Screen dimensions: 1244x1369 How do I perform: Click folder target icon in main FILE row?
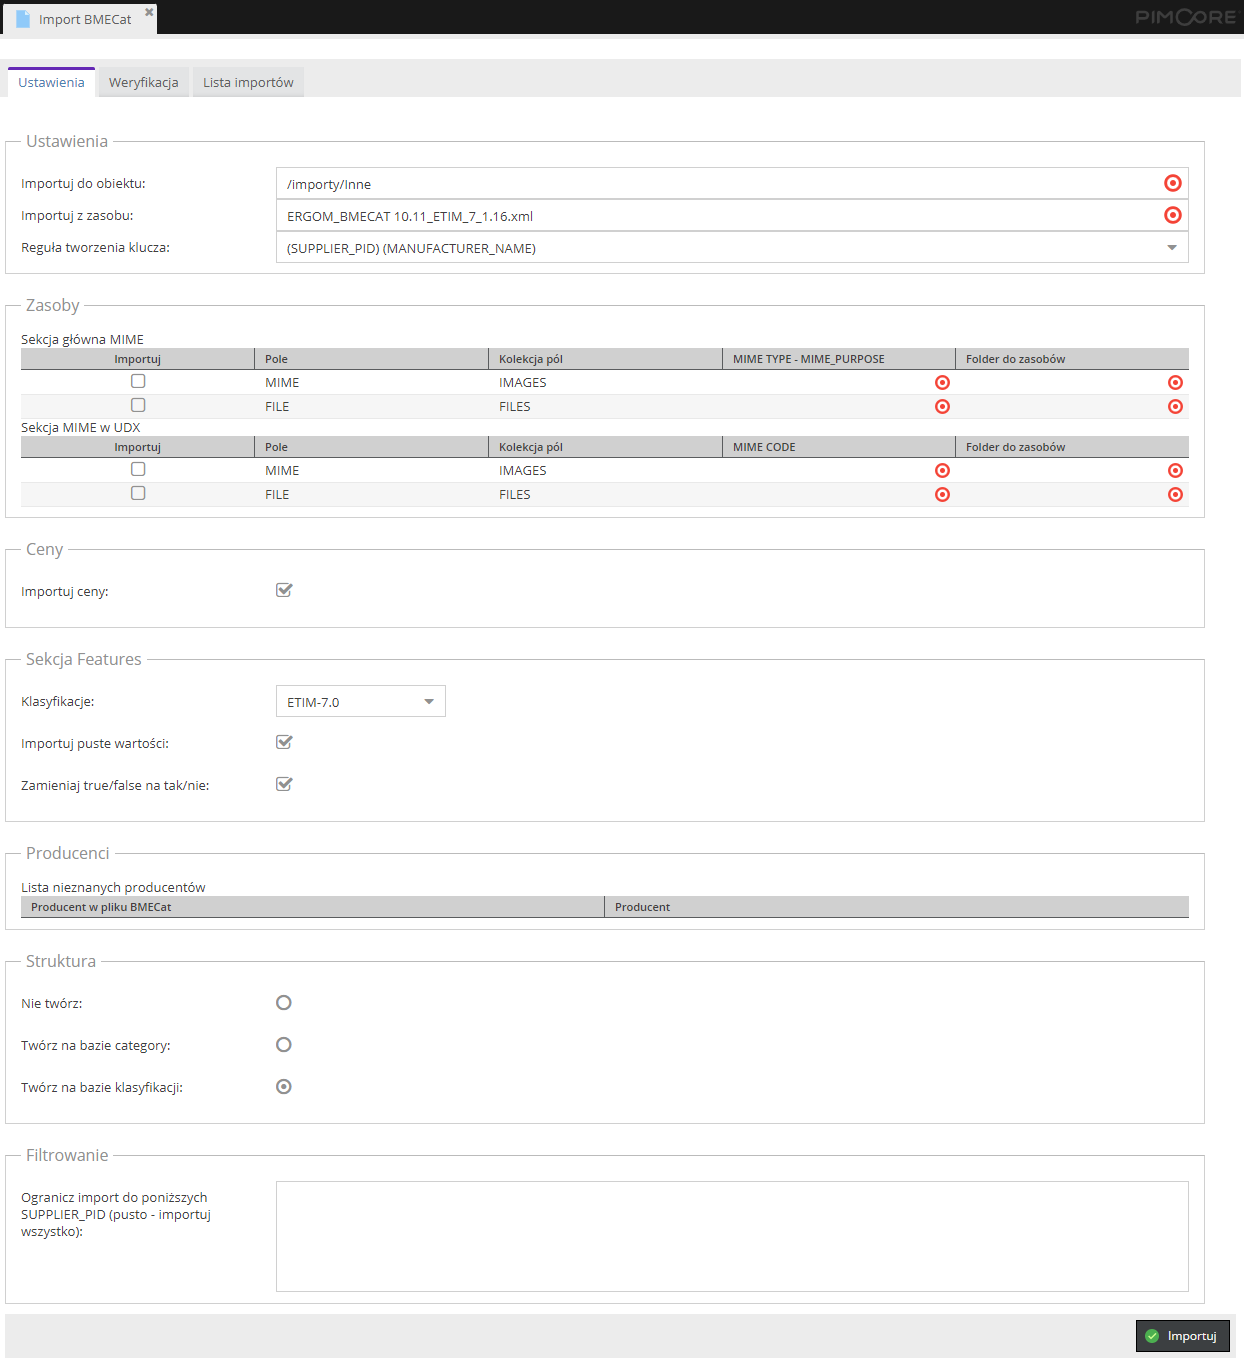[1175, 407]
